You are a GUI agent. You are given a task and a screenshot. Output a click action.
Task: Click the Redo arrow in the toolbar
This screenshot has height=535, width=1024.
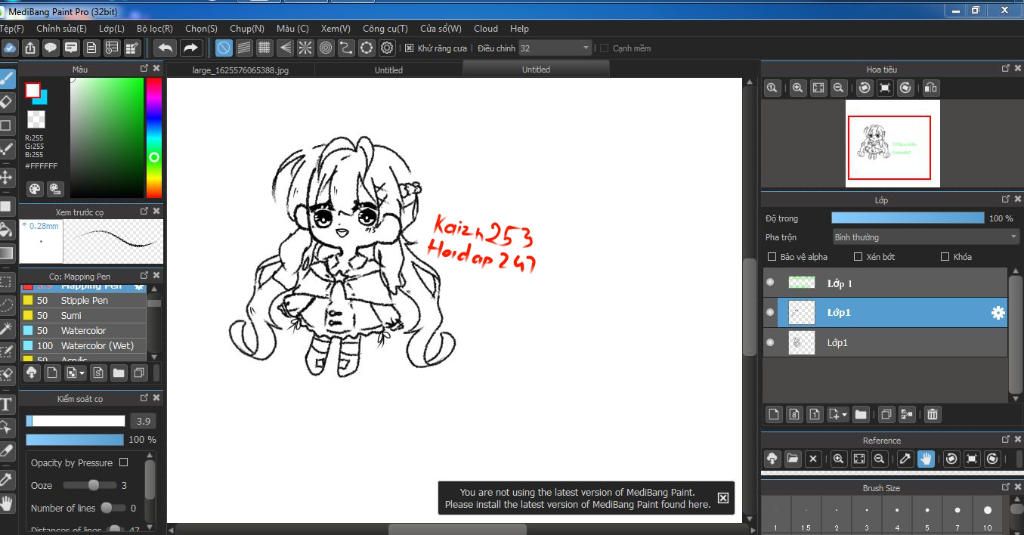[x=190, y=48]
